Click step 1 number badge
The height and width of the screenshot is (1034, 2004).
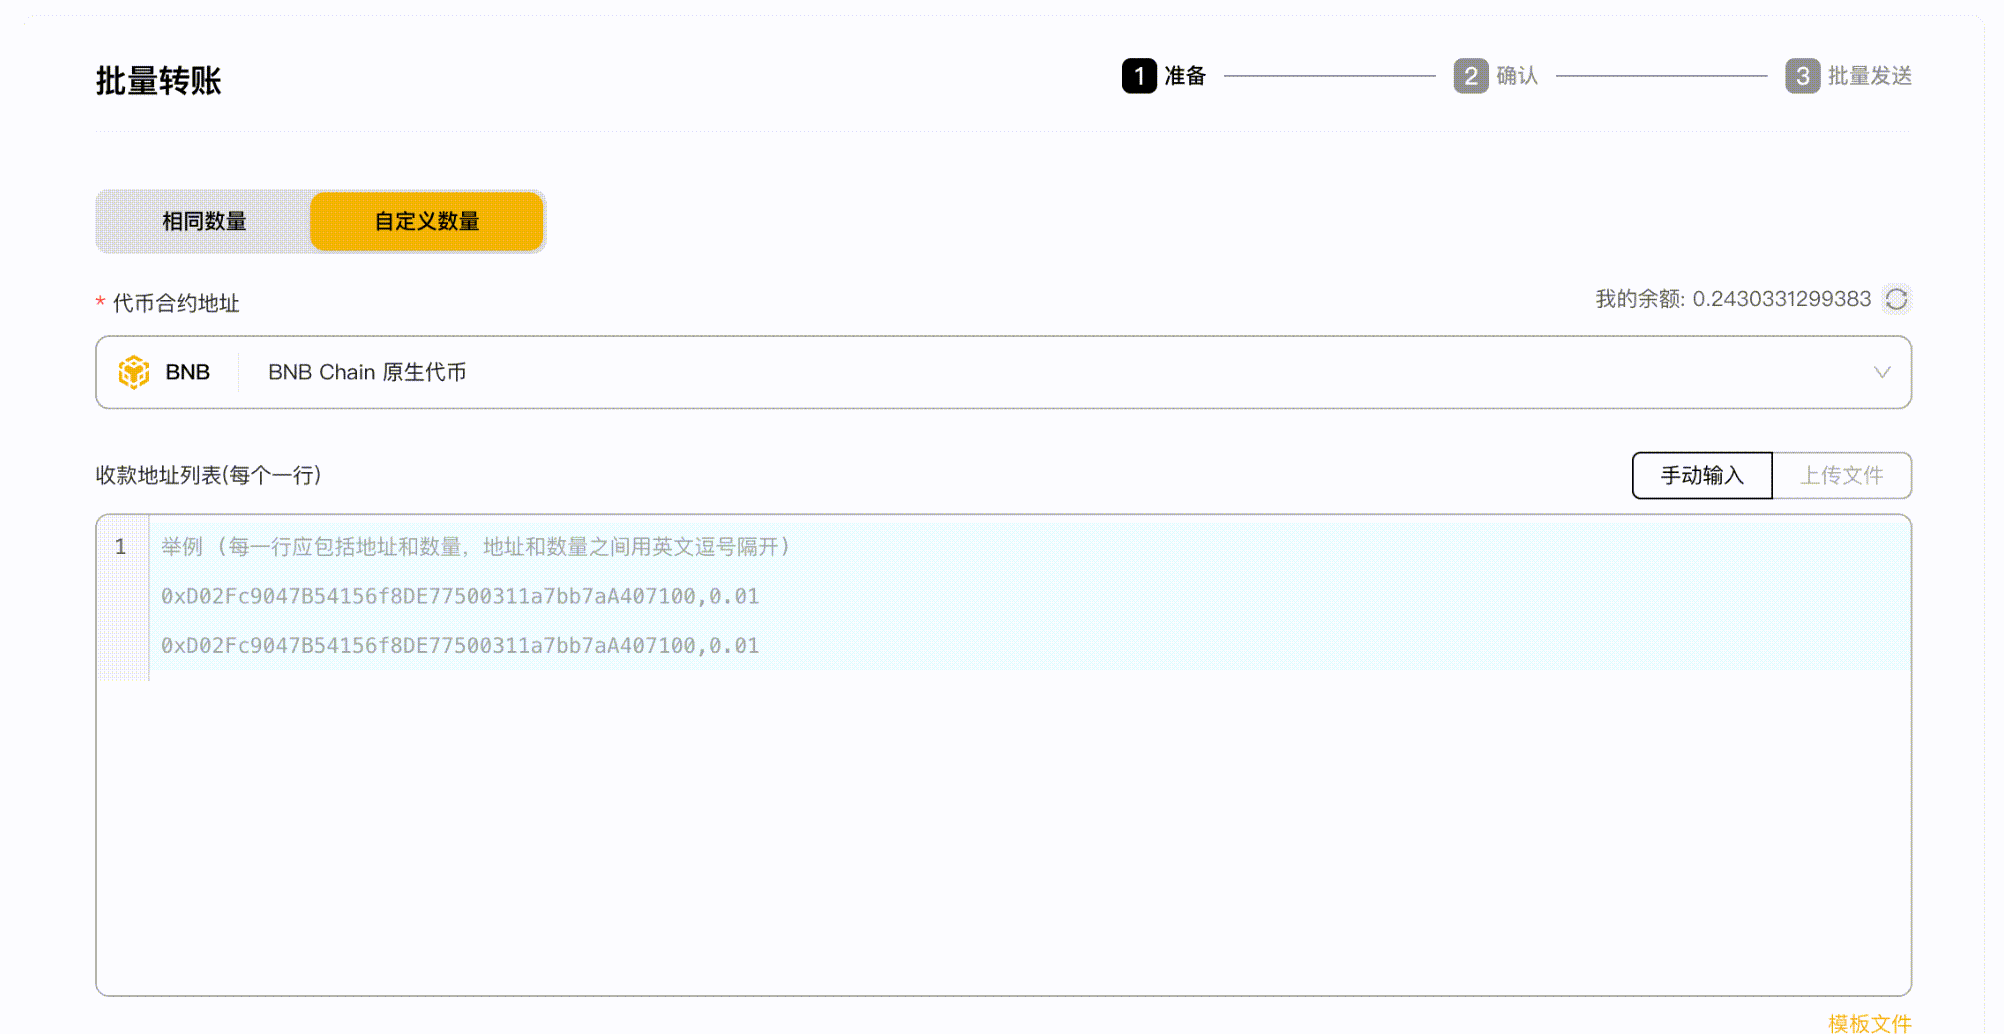1139,76
